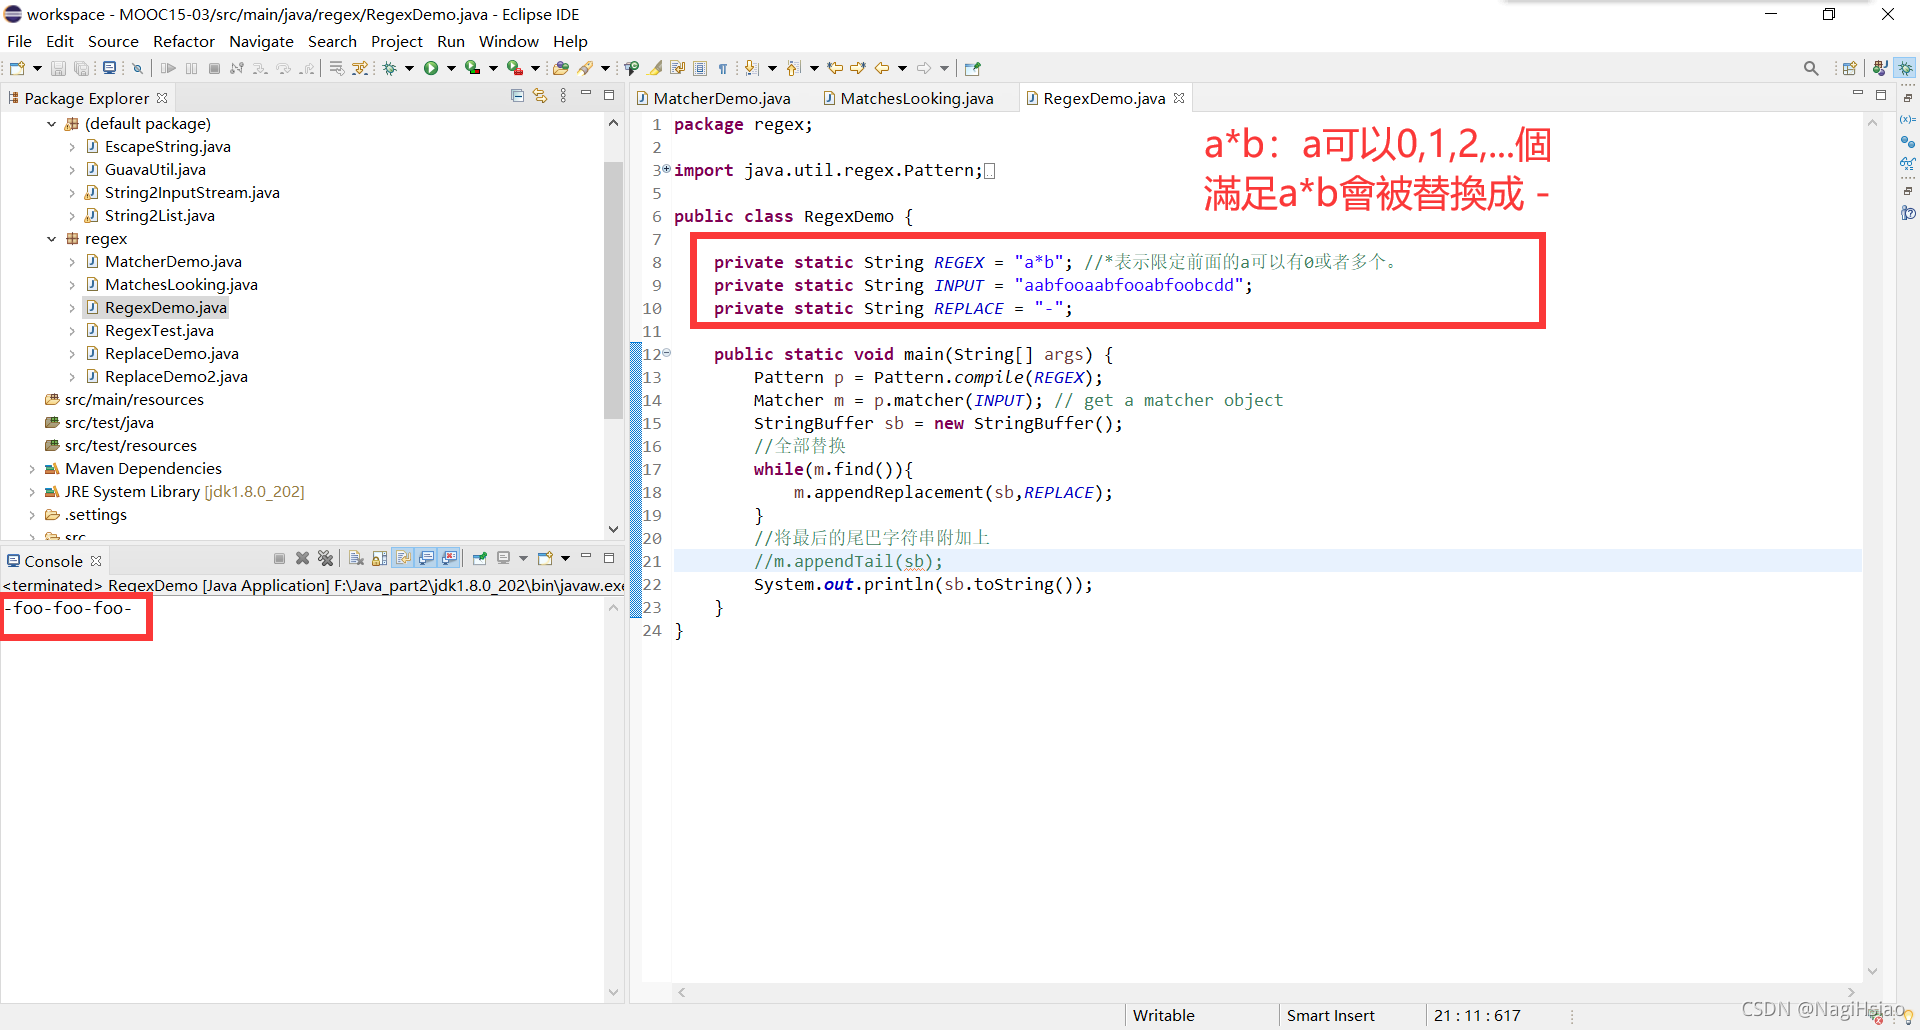The height and width of the screenshot is (1030, 1920).
Task: Click the Next Annotation icon
Action: [750, 68]
